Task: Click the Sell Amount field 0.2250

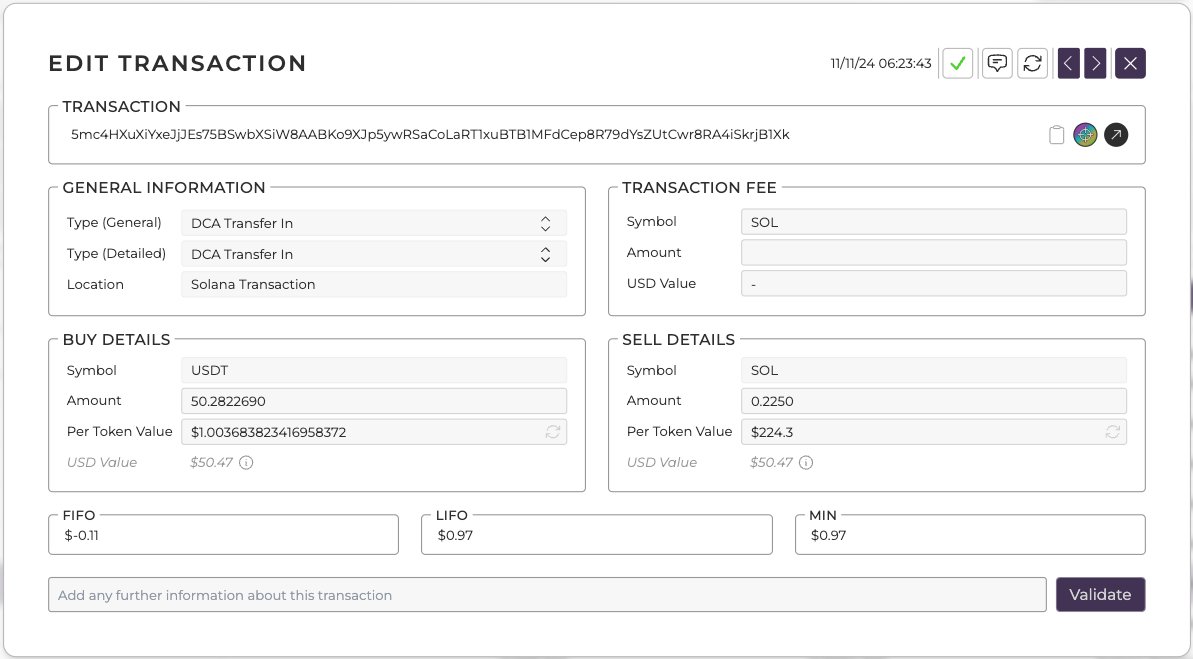Action: click(934, 401)
